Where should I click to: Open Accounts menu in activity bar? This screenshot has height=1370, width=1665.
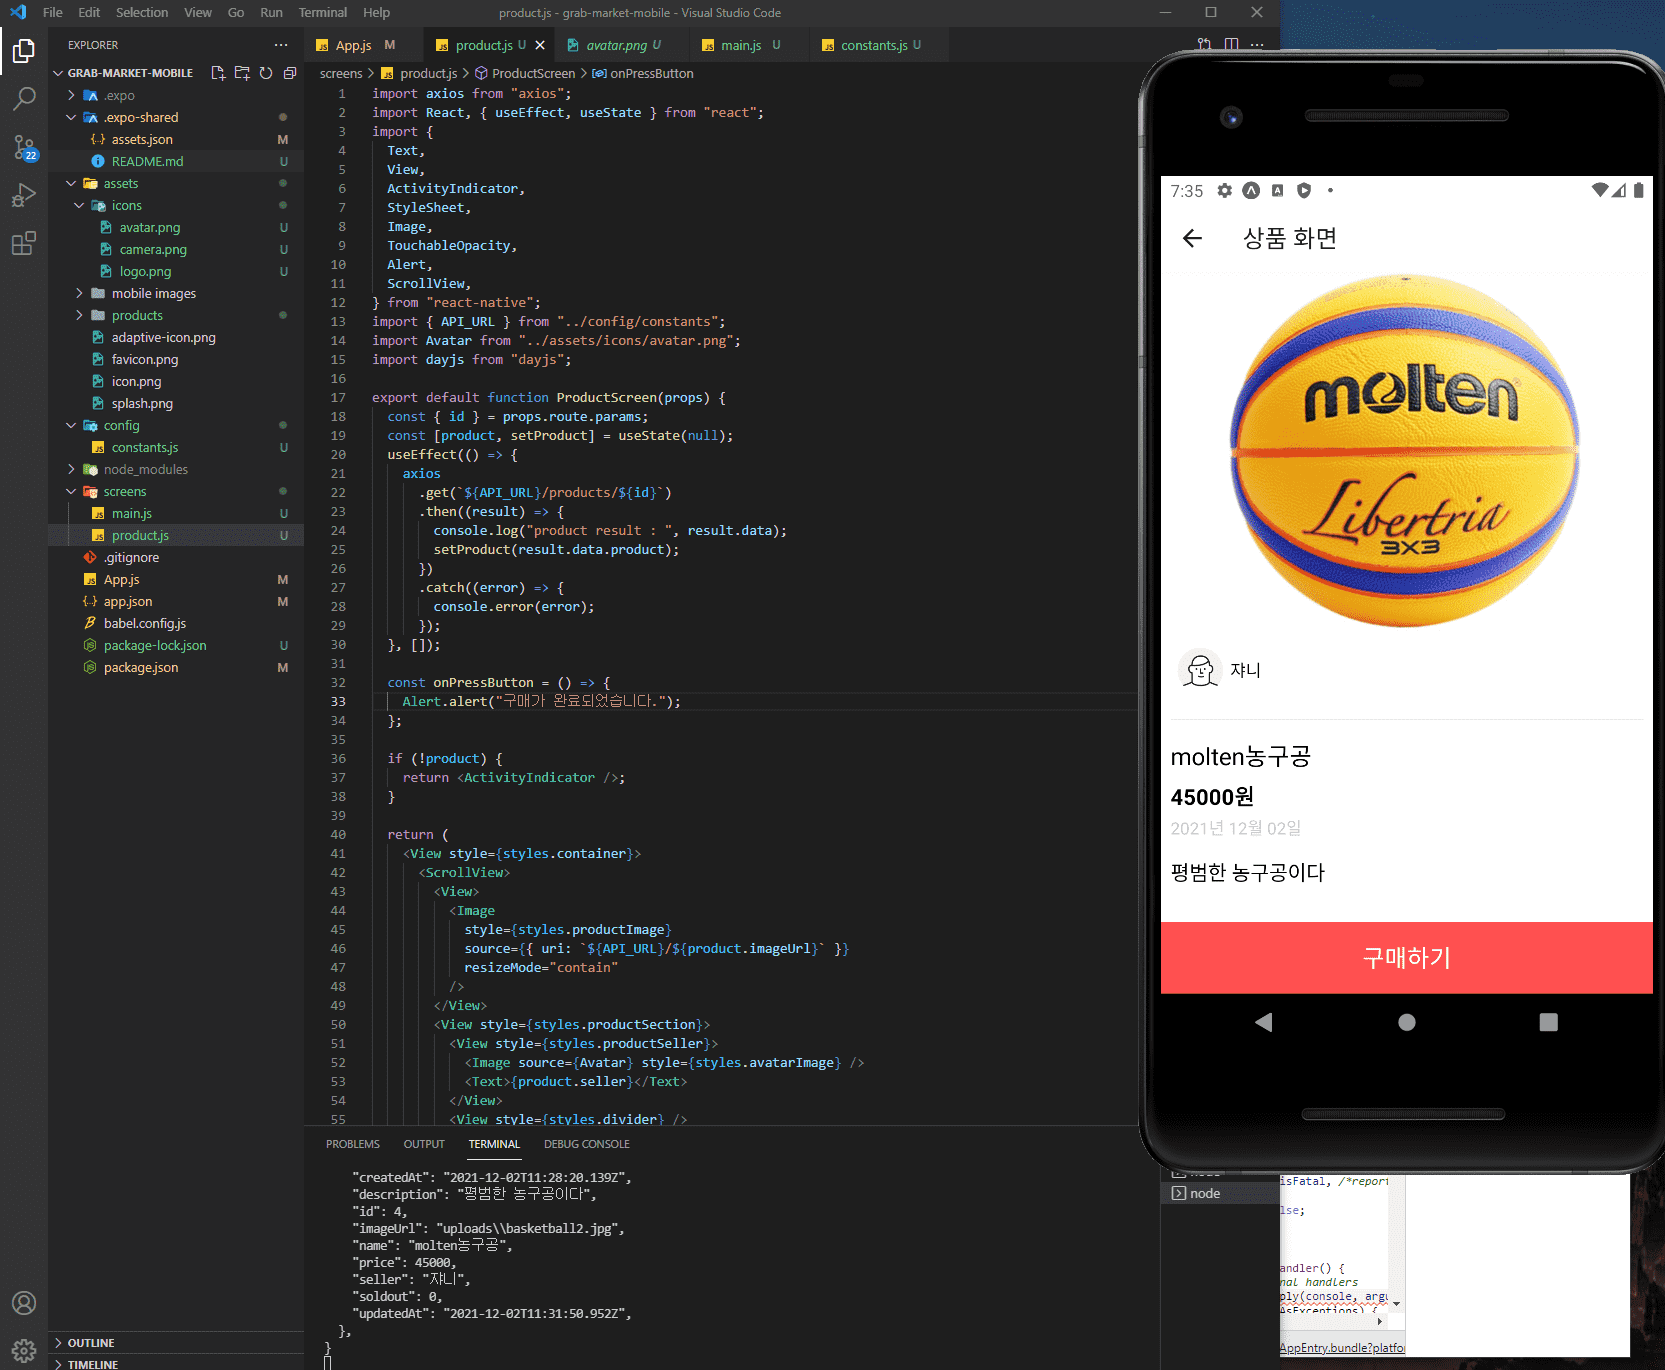pyautogui.click(x=24, y=1303)
